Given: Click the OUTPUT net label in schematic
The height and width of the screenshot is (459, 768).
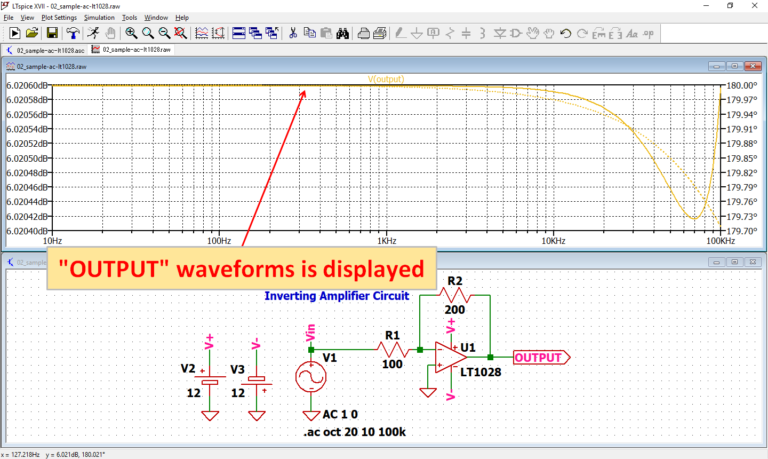Looking at the screenshot, I should pyautogui.click(x=540, y=356).
